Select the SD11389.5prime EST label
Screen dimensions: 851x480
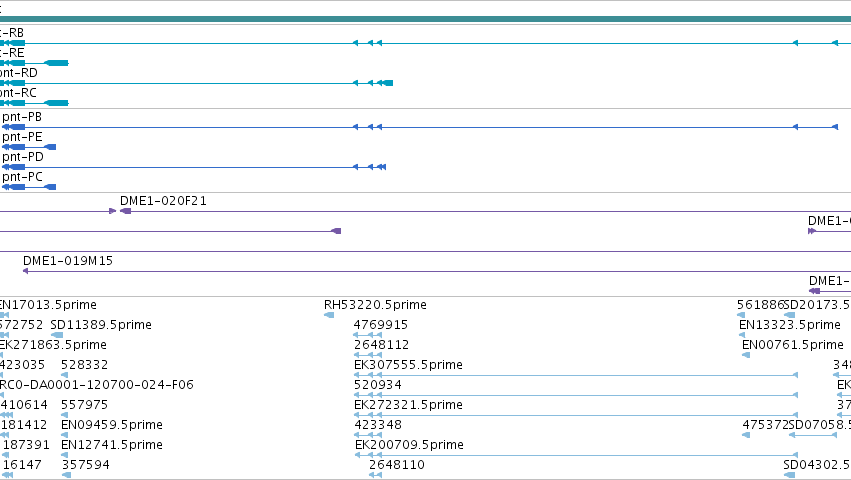click(101, 325)
